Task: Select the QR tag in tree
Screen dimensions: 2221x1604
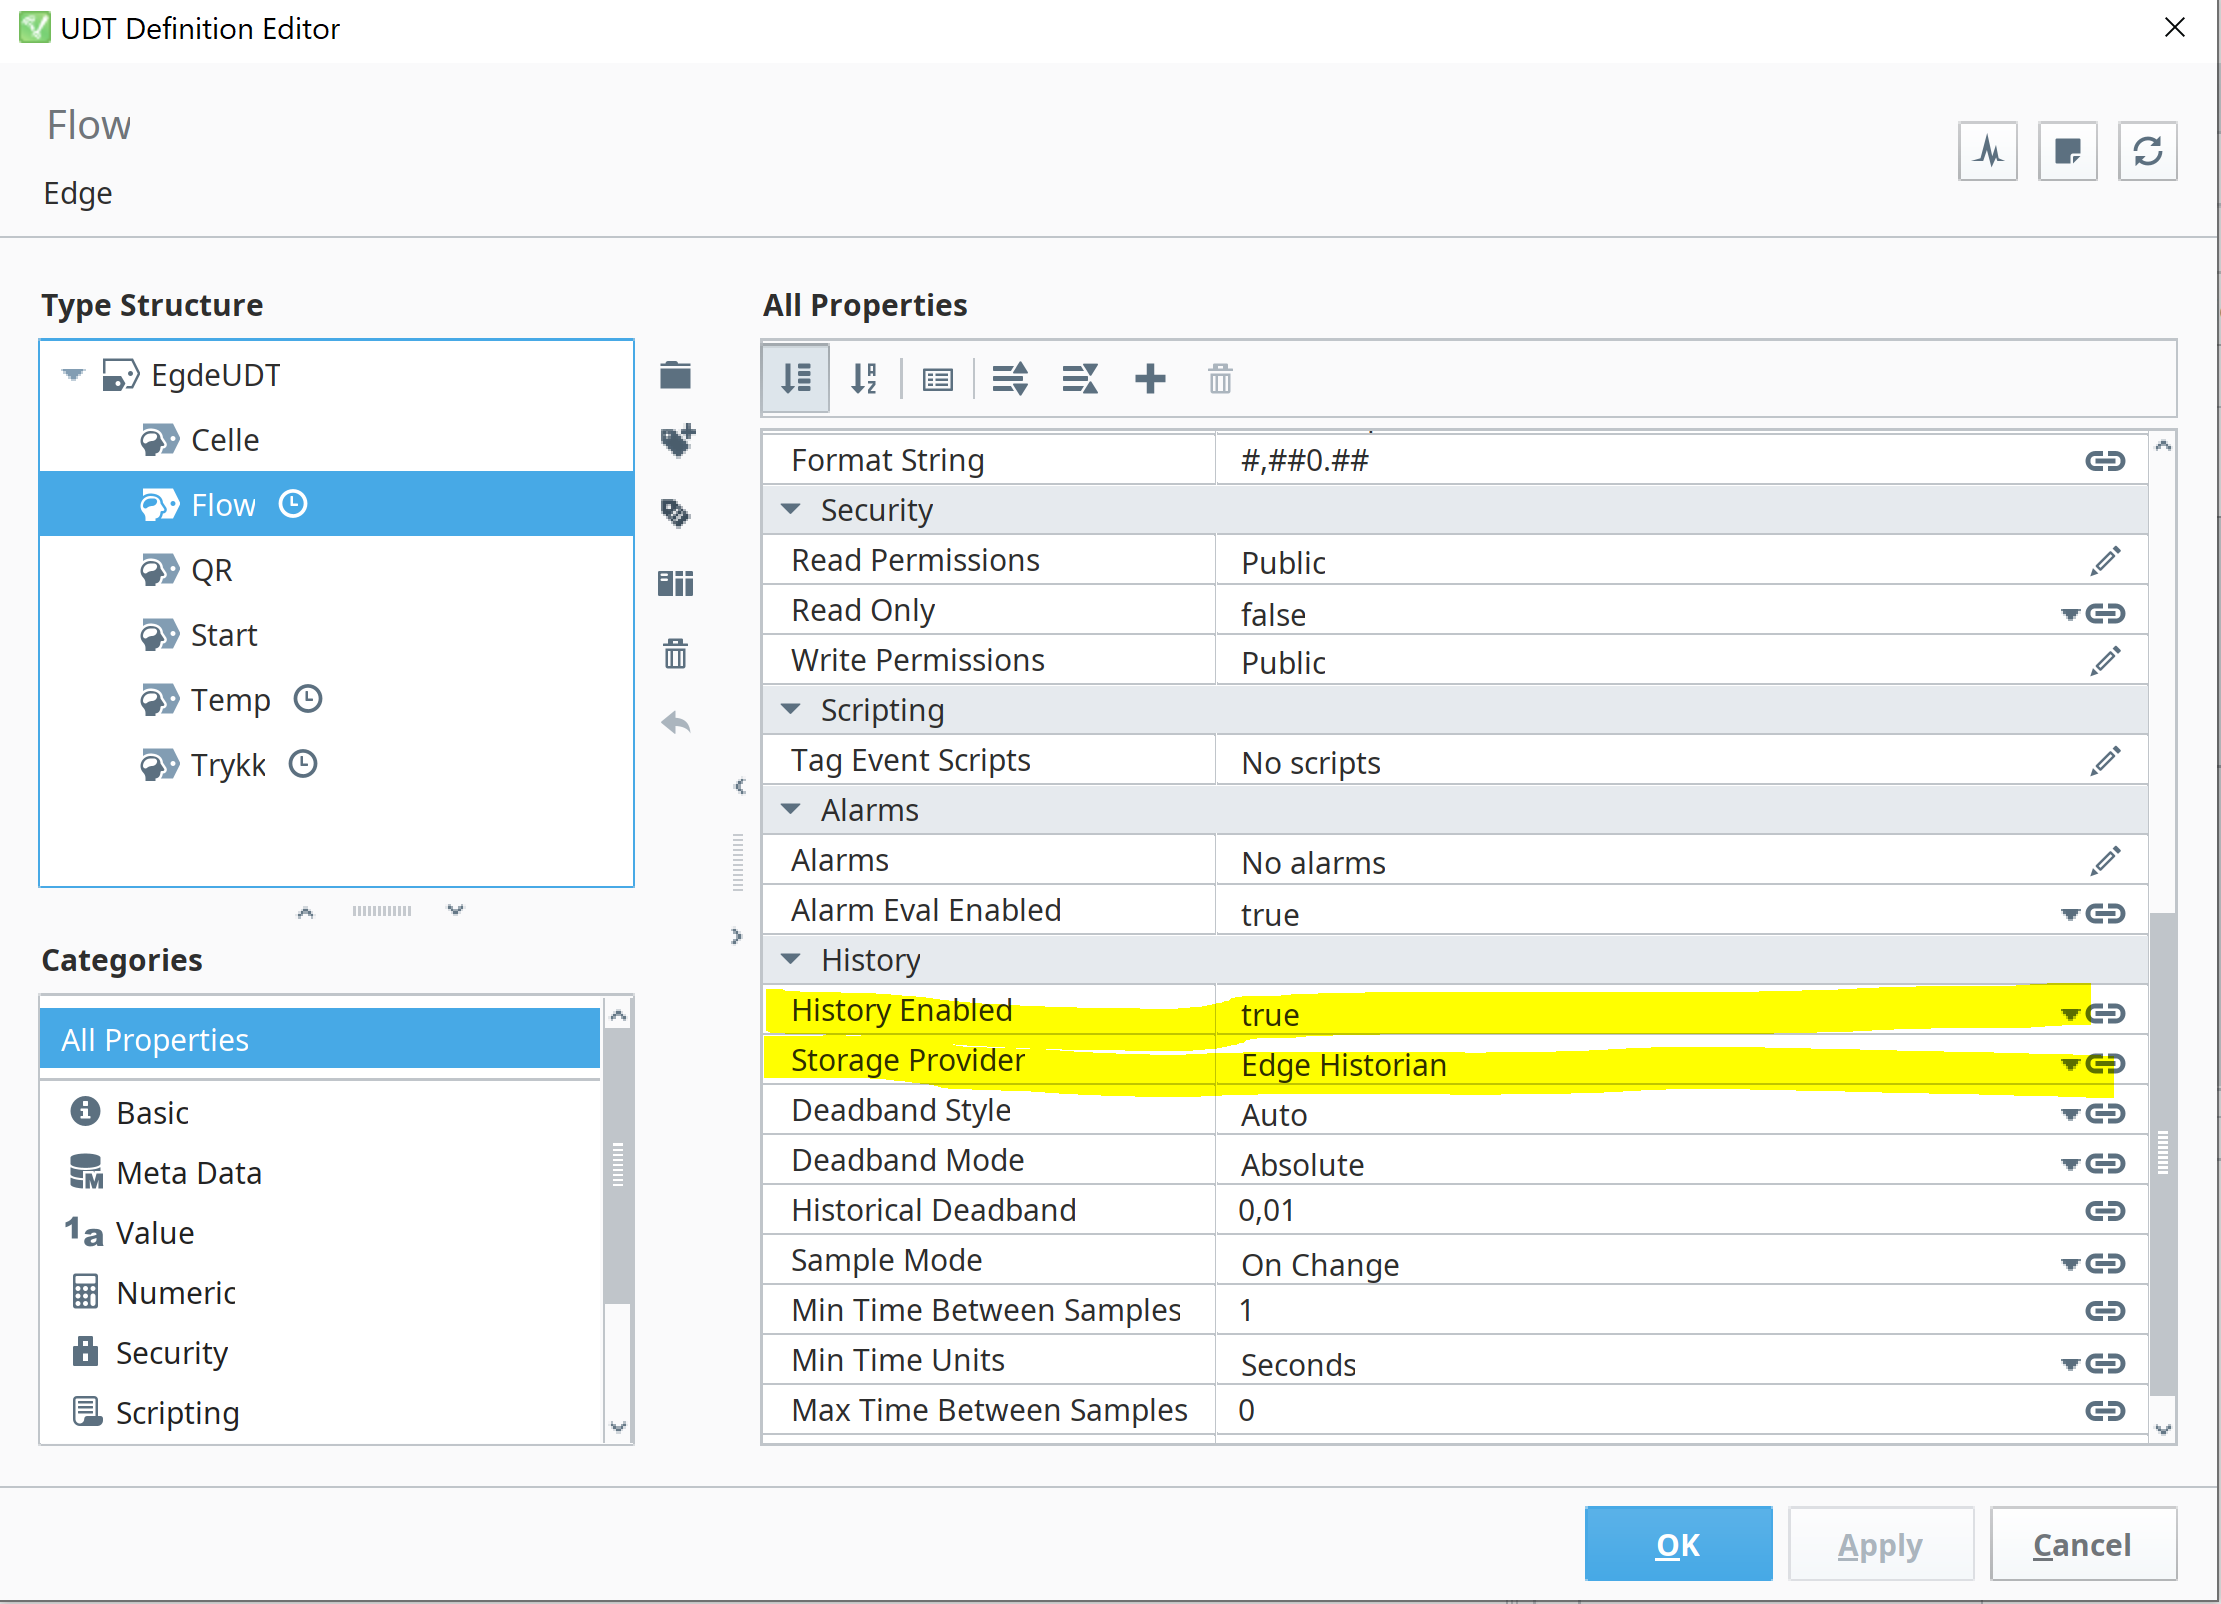Action: (336, 569)
